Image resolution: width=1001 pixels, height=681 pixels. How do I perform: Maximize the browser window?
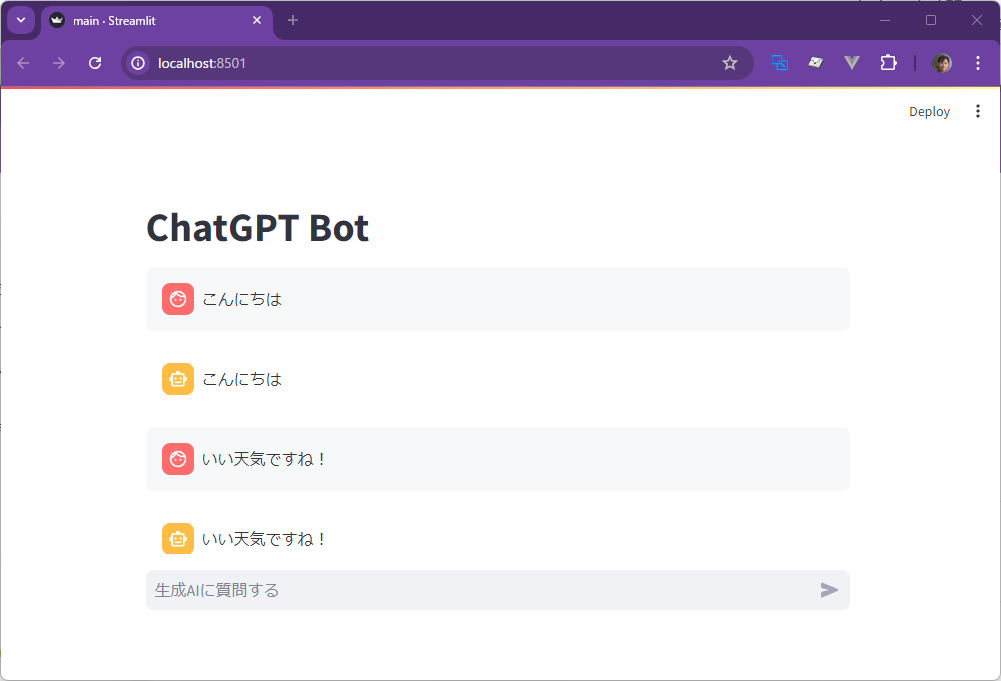click(x=931, y=20)
